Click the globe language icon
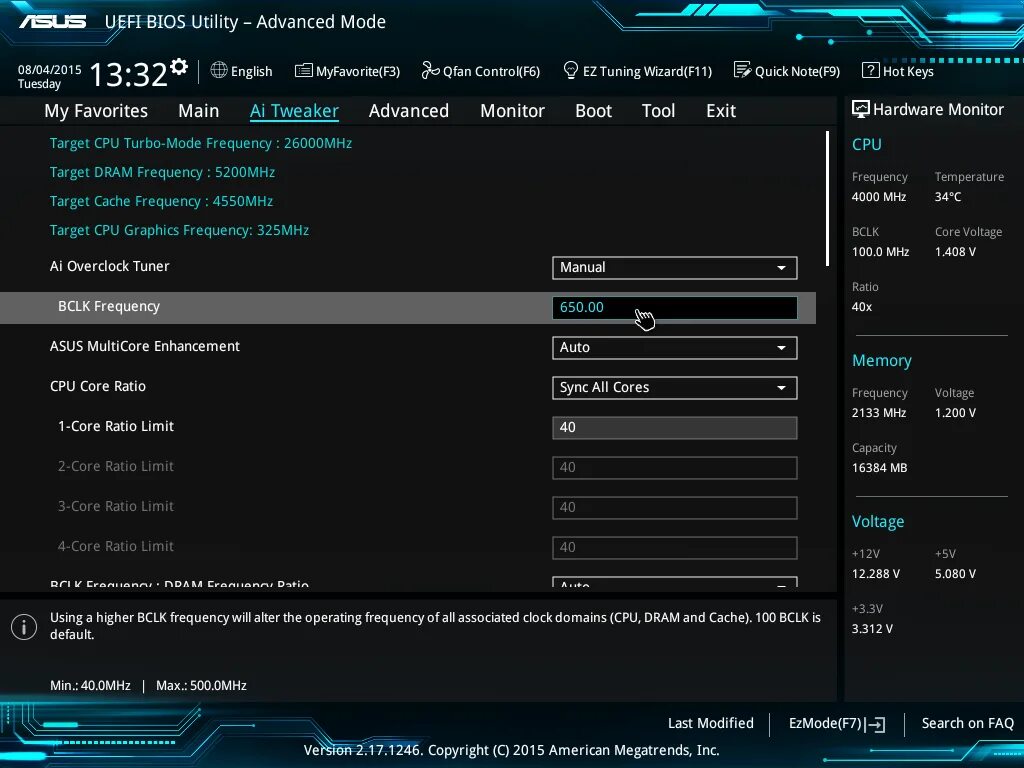The width and height of the screenshot is (1024, 768). [x=219, y=70]
